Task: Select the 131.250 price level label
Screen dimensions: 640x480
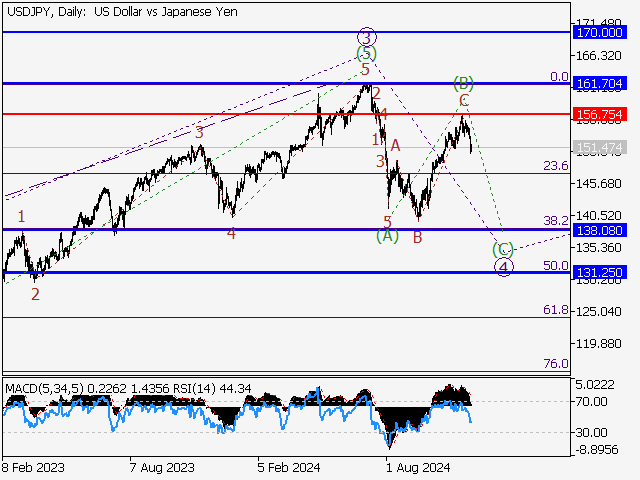Action: point(600,272)
